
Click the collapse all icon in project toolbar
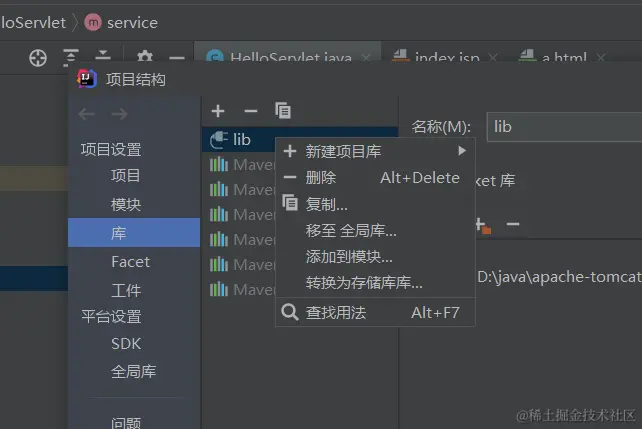click(x=103, y=56)
